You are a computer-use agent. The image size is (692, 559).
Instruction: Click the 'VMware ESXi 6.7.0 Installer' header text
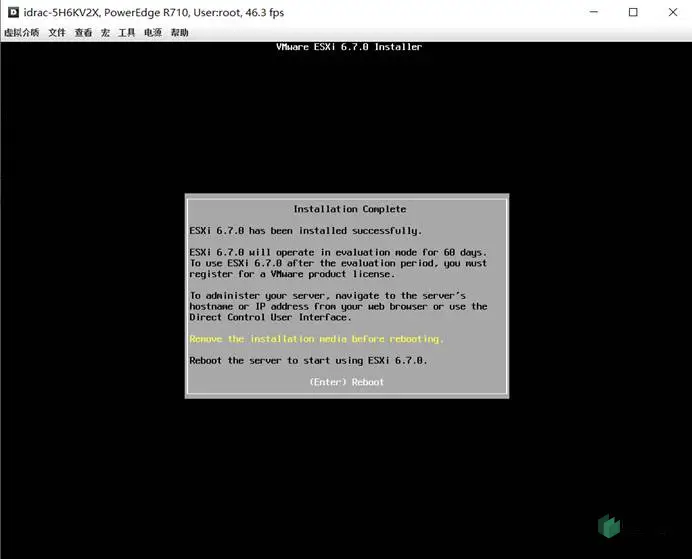click(349, 47)
